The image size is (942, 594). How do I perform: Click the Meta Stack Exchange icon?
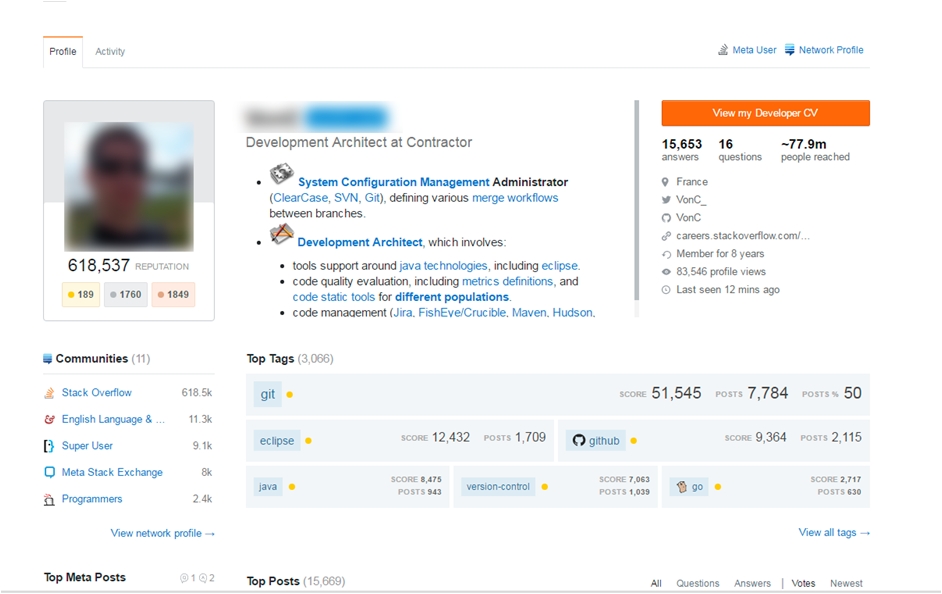tap(49, 473)
